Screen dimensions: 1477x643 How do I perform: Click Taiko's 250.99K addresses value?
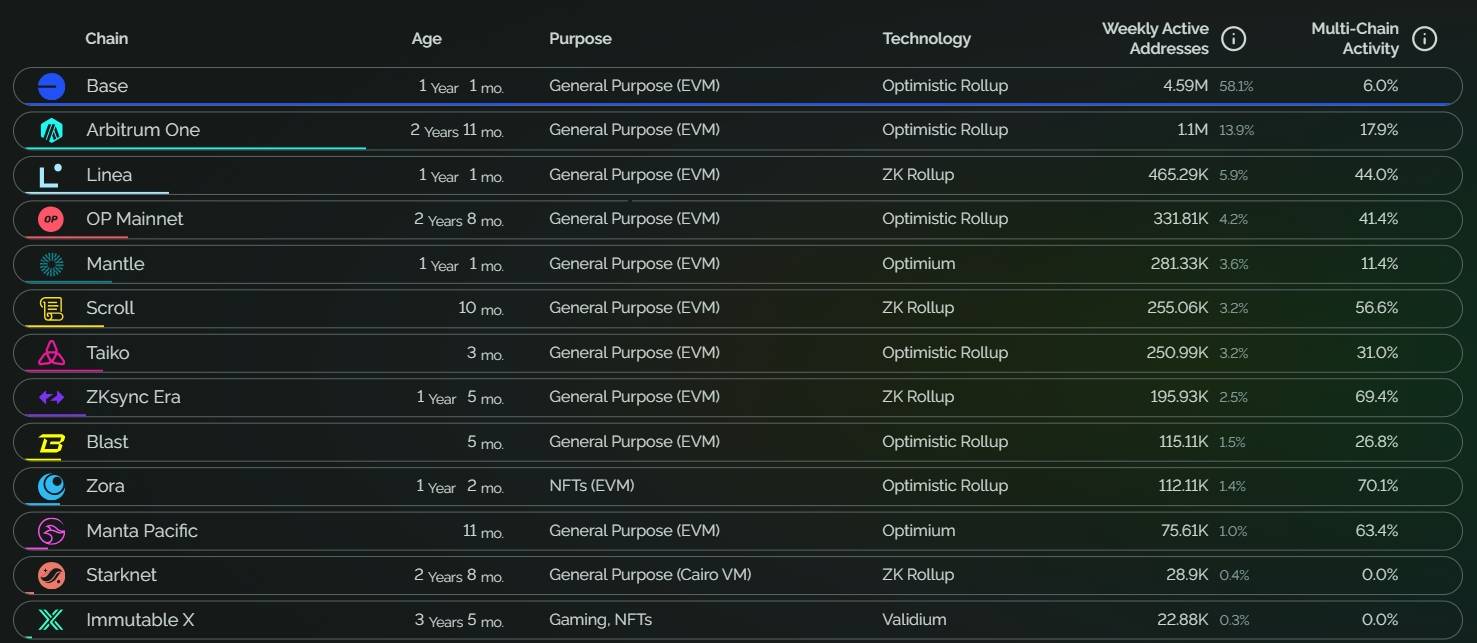click(x=1178, y=353)
